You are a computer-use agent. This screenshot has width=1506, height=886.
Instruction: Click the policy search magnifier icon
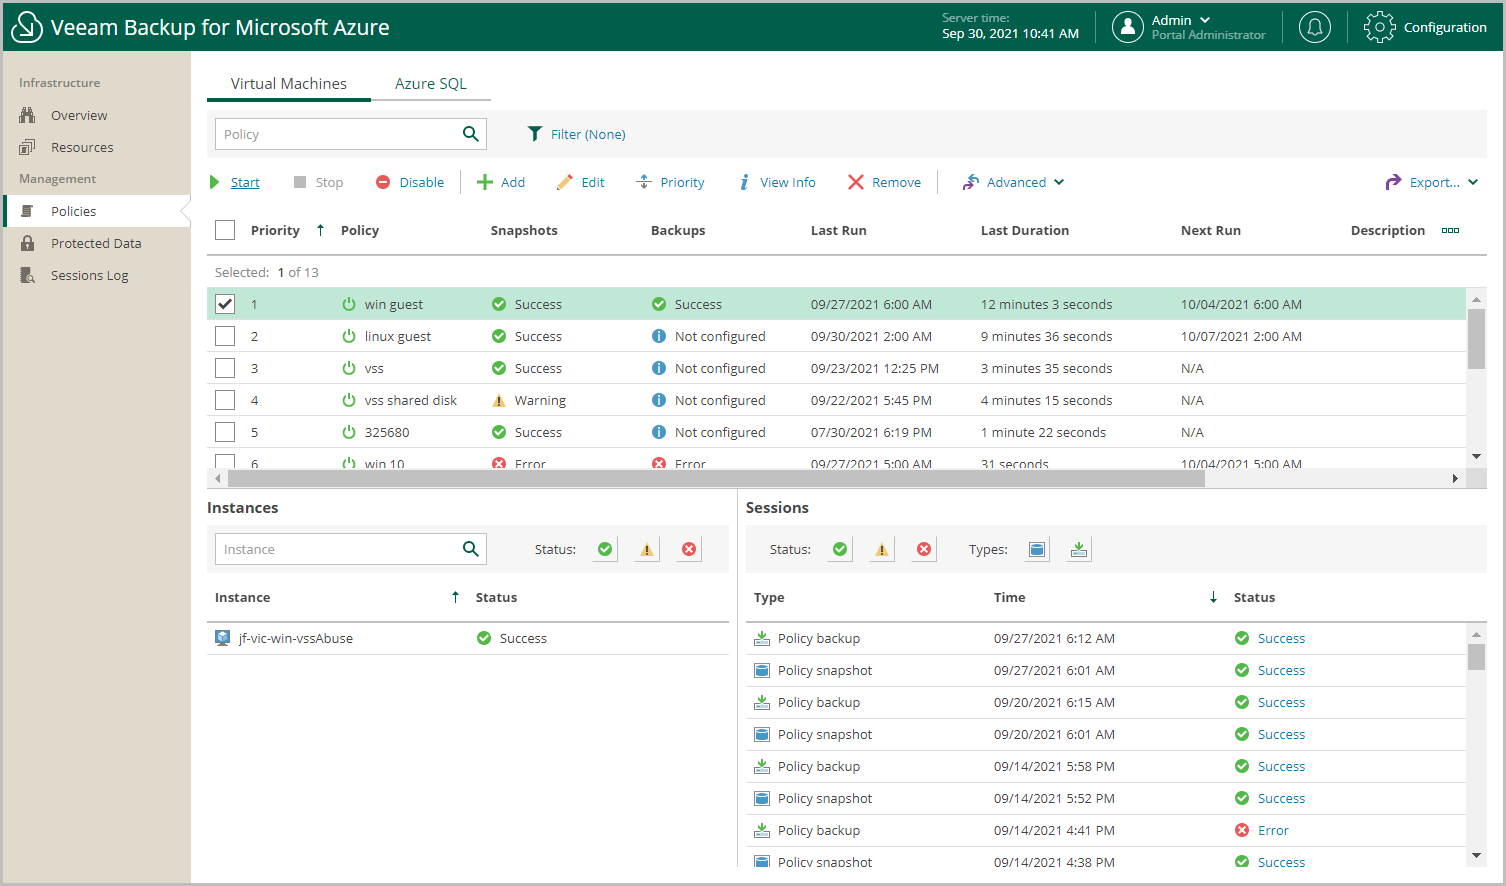[x=471, y=134]
